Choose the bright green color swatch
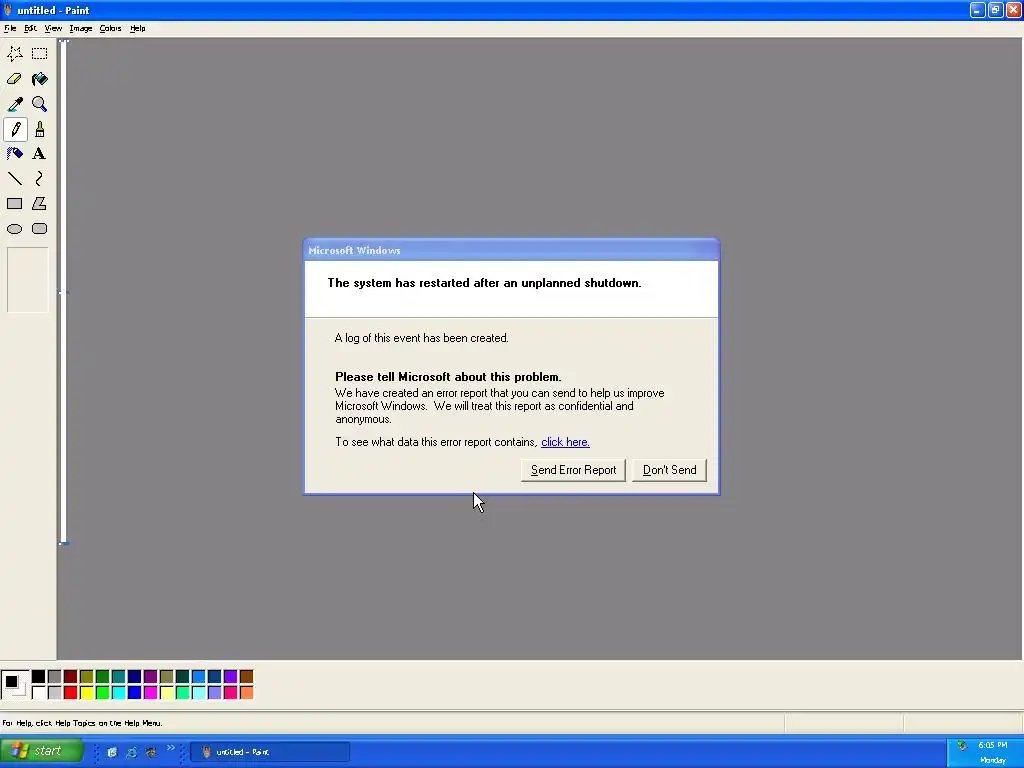The height and width of the screenshot is (768, 1024). click(103, 692)
